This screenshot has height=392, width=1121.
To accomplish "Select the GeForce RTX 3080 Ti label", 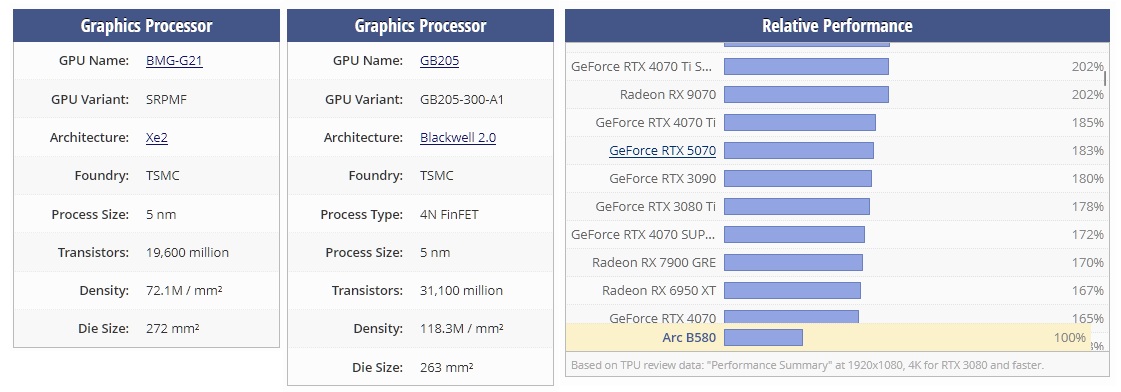I will click(655, 207).
